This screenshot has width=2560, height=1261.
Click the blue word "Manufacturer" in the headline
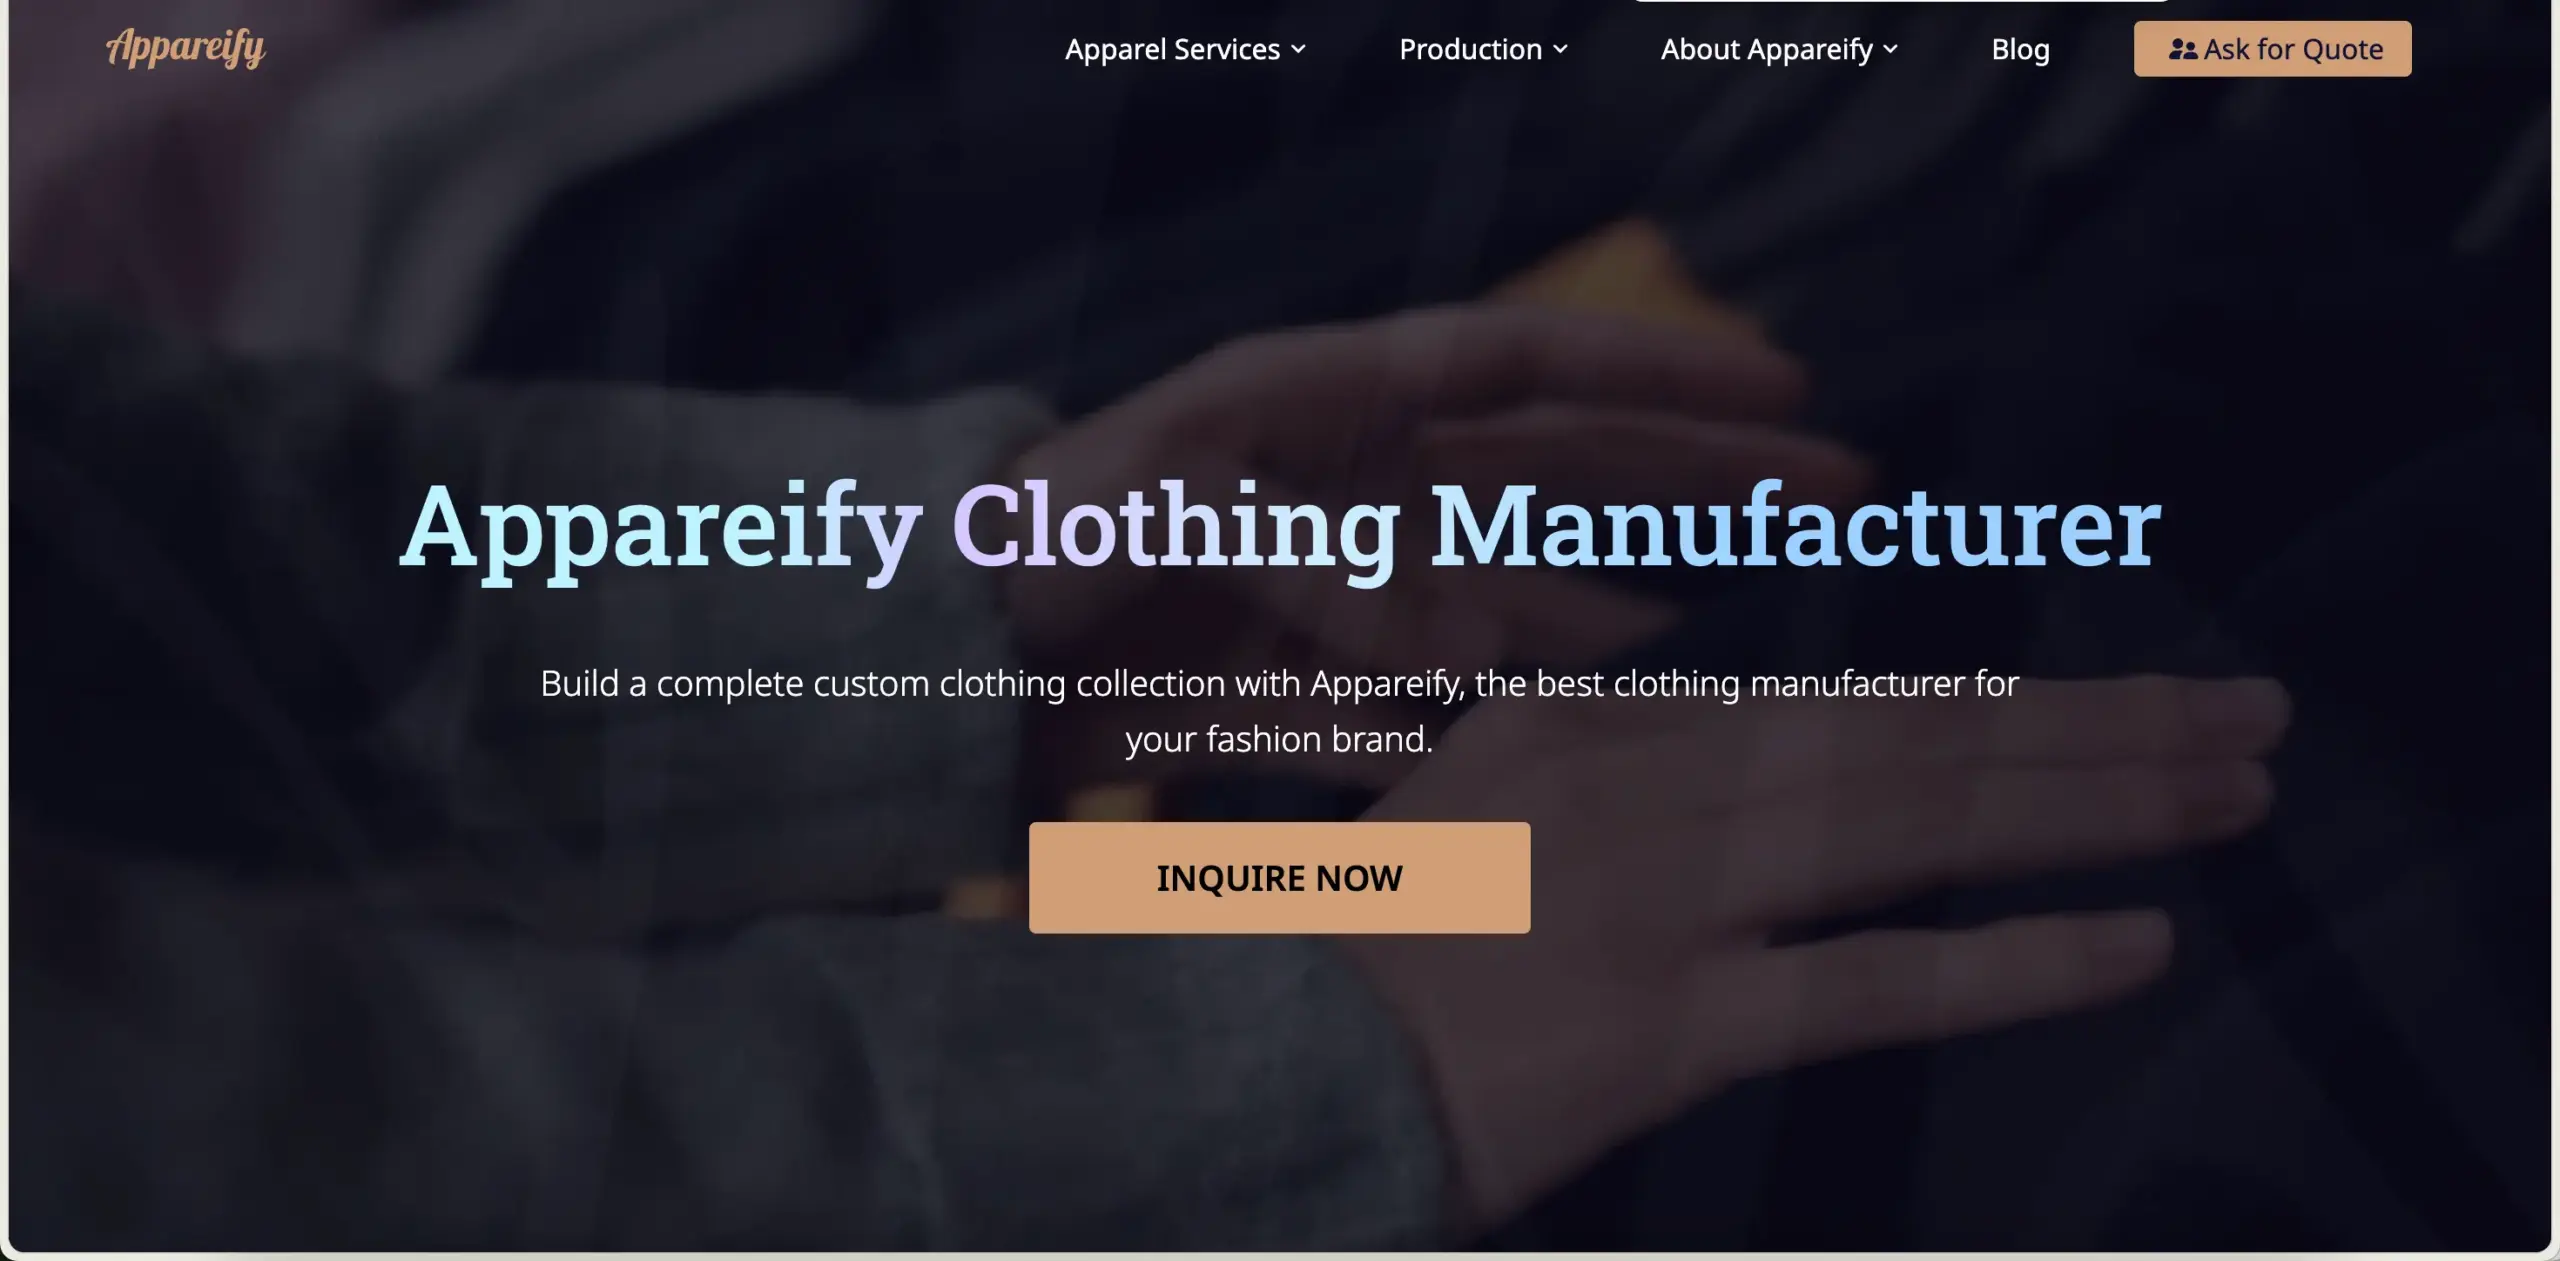click(x=1796, y=525)
